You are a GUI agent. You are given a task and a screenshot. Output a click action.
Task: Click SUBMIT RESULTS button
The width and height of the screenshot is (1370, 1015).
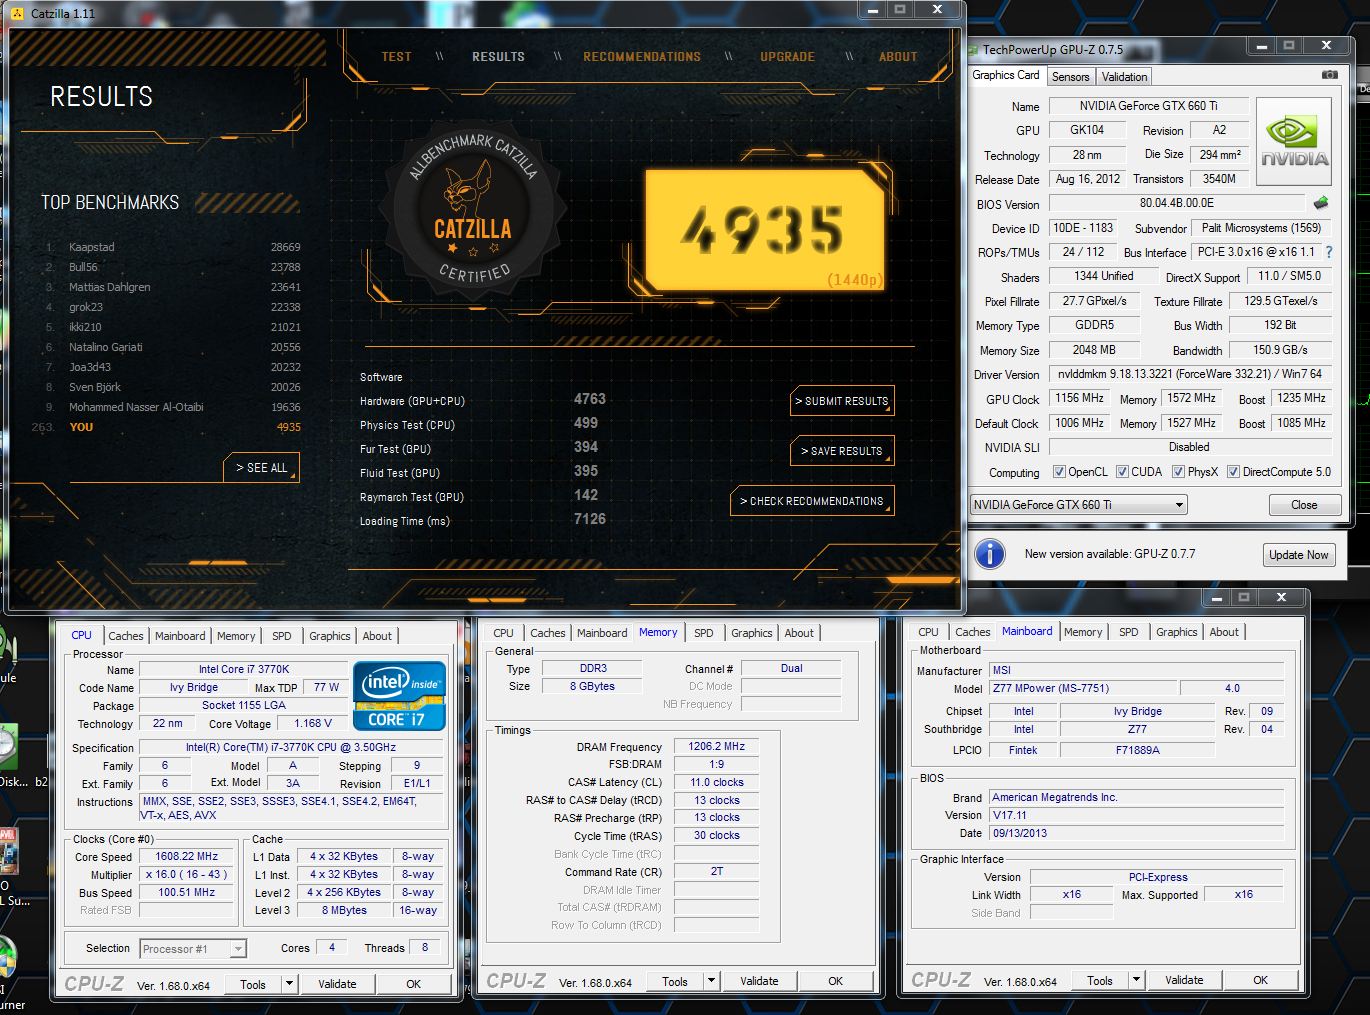pyautogui.click(x=842, y=401)
